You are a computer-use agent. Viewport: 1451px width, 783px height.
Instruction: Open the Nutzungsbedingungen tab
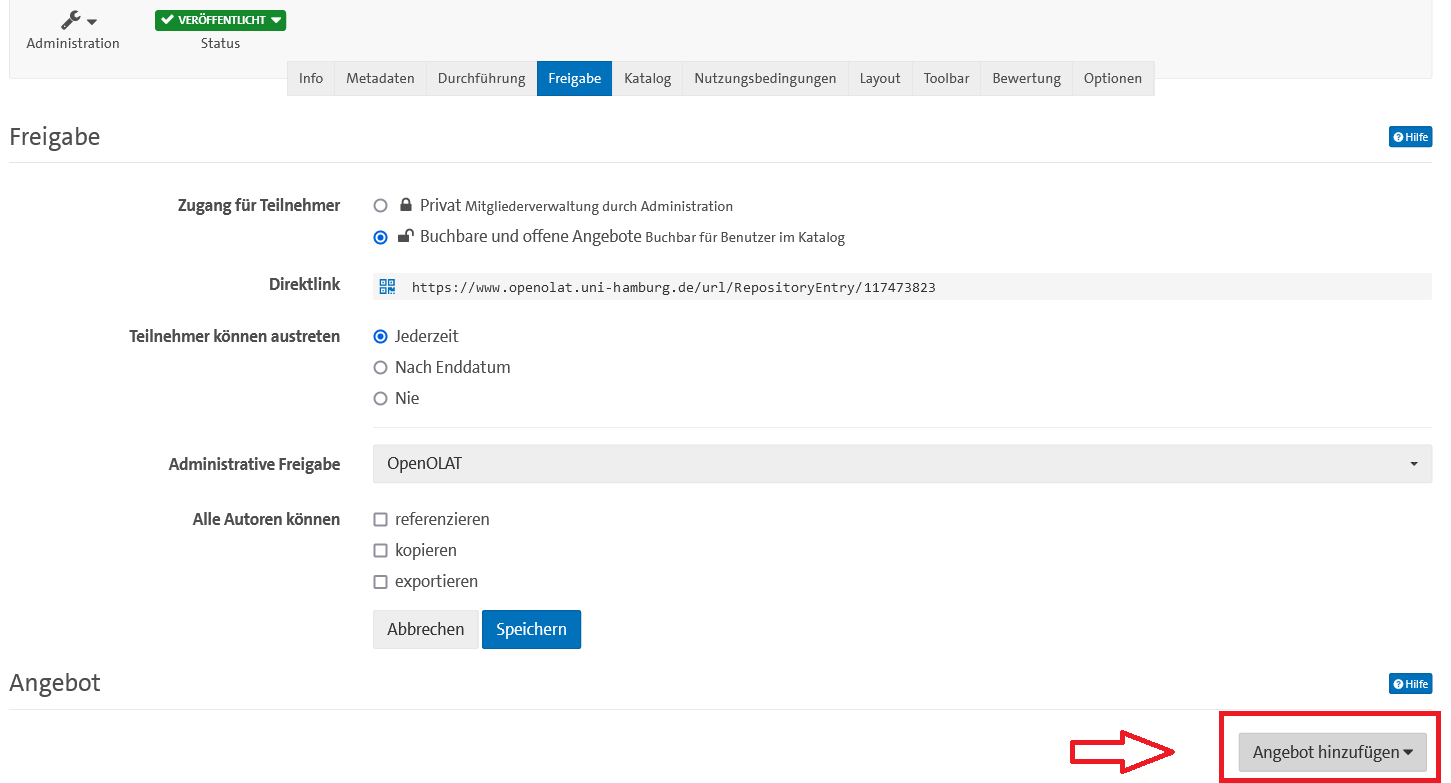pyautogui.click(x=765, y=78)
